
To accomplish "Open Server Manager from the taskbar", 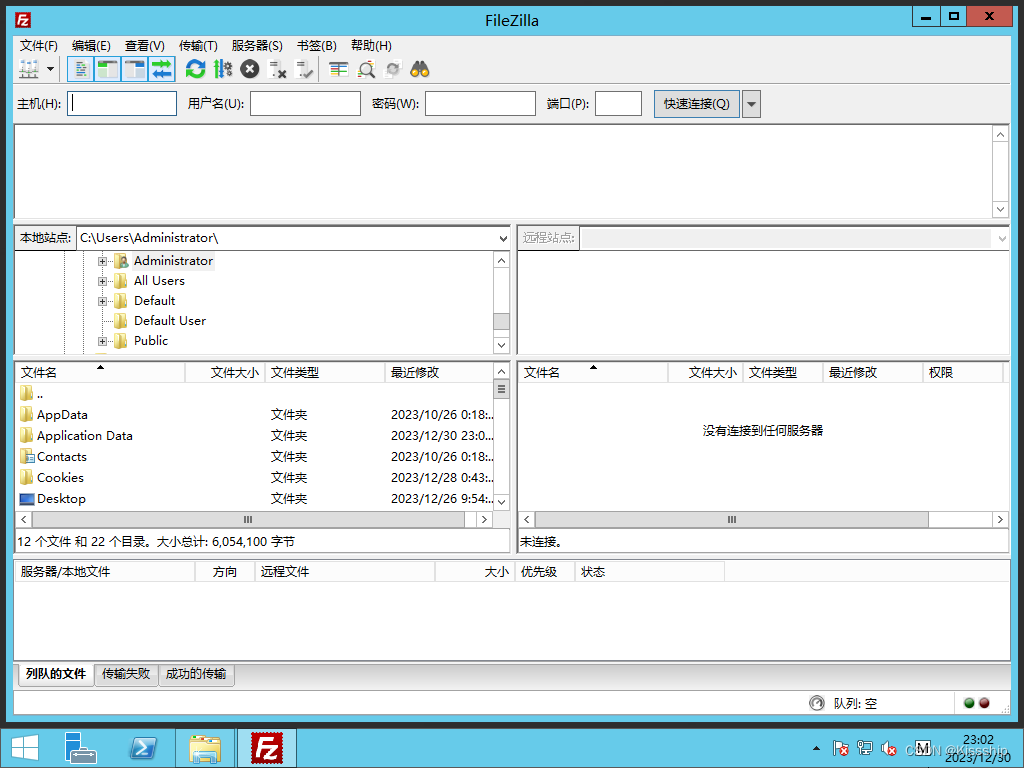I will click(x=81, y=748).
